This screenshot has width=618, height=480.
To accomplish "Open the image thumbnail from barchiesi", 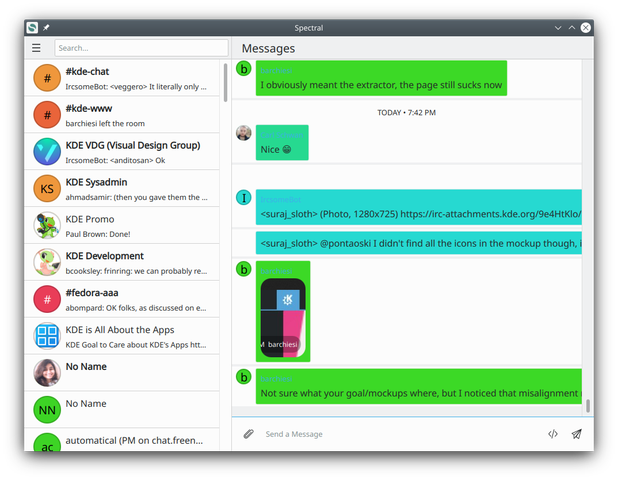I will point(283,318).
